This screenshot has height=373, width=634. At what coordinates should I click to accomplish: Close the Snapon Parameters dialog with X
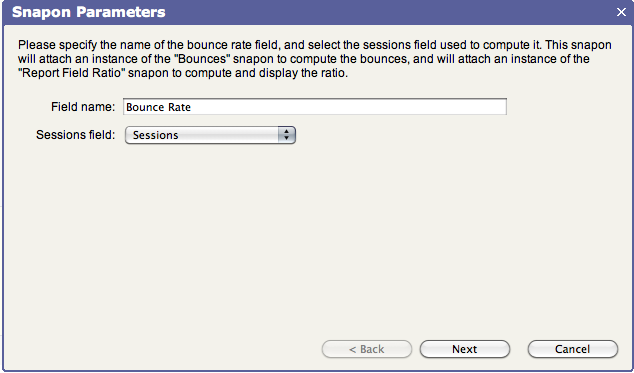tap(621, 12)
